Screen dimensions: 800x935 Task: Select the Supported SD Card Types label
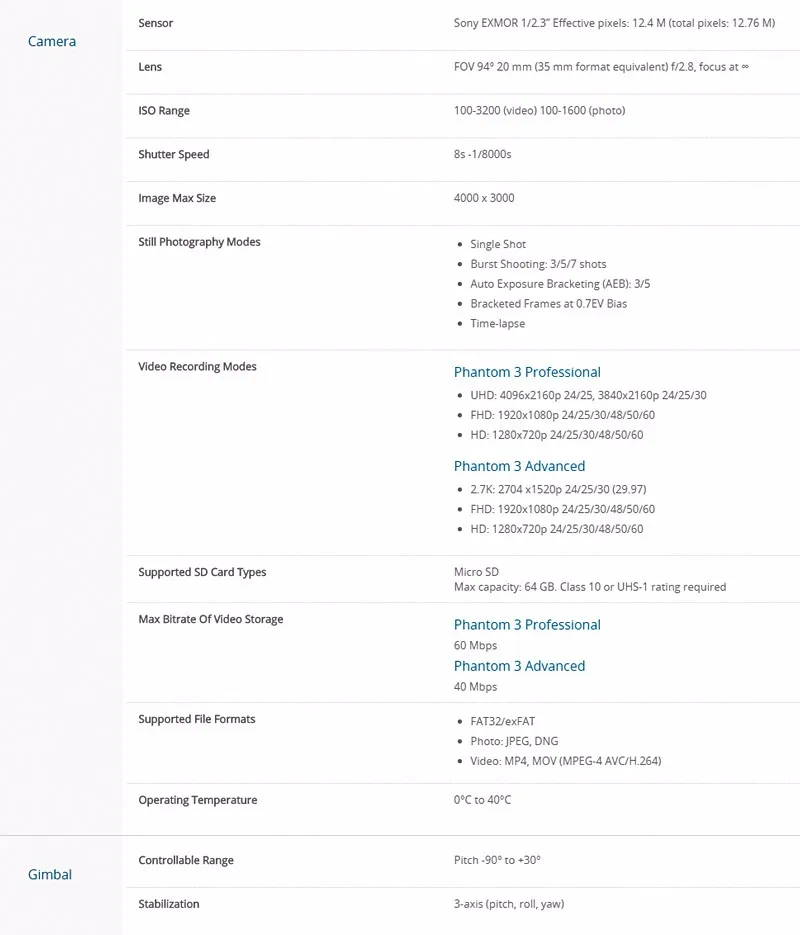202,573
